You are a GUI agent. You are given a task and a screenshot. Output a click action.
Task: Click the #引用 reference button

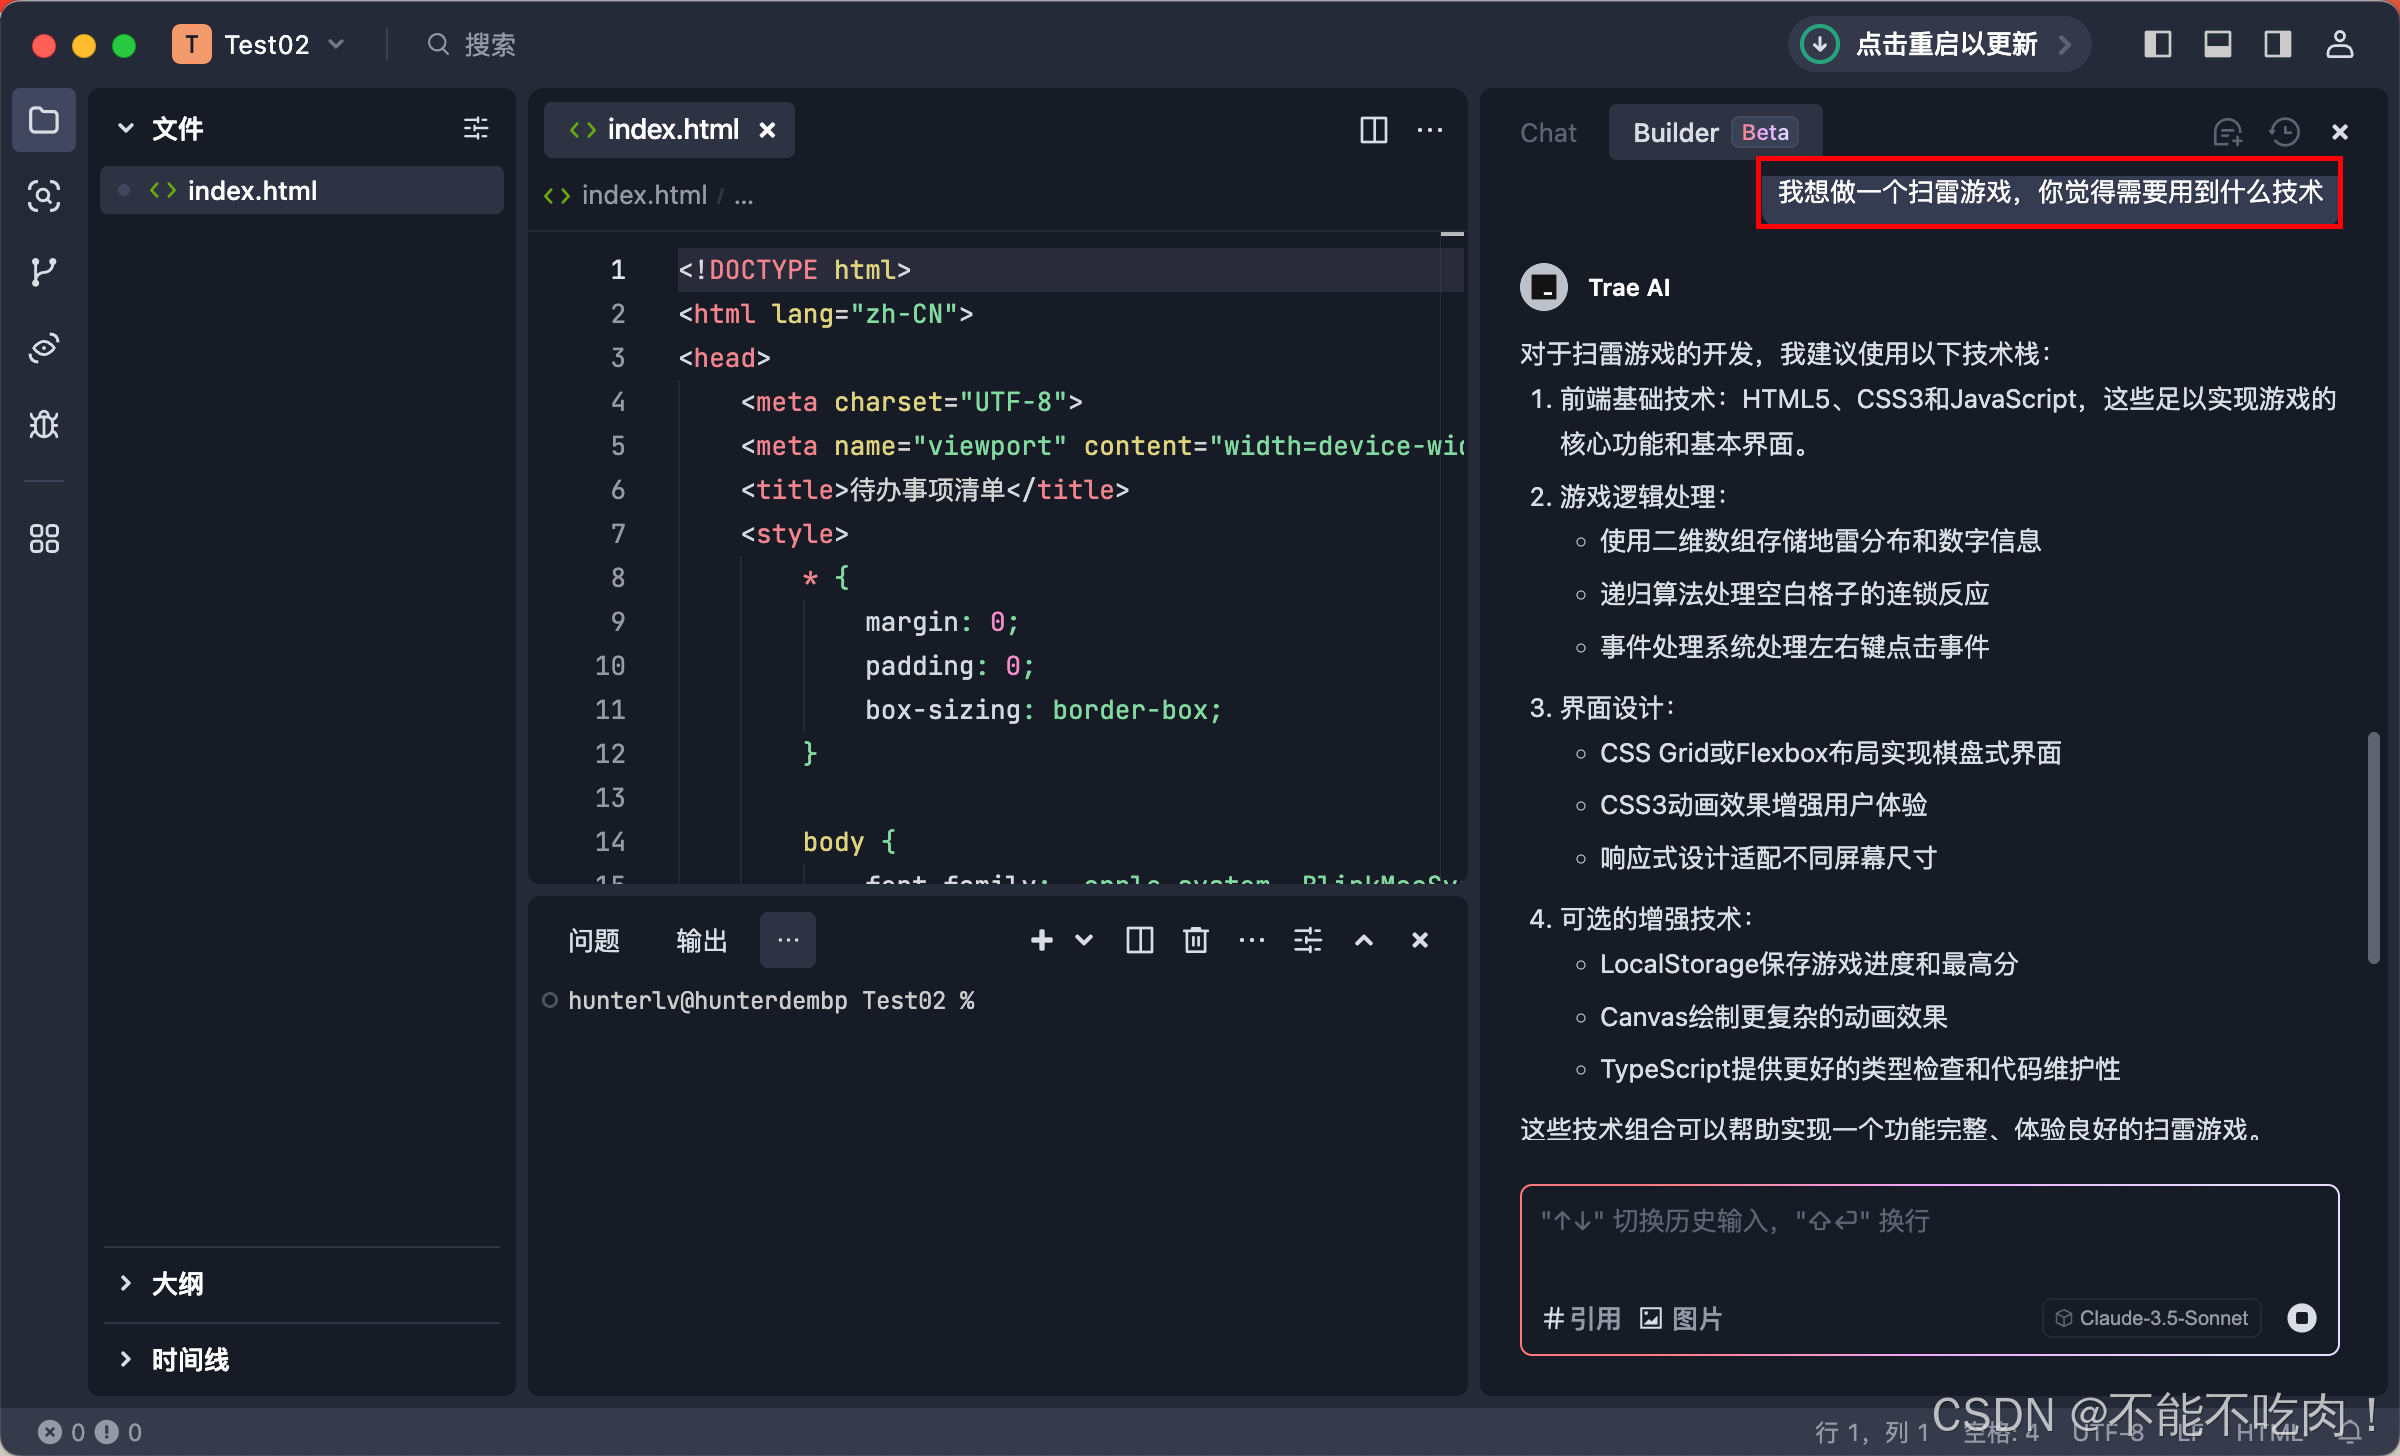1582,1318
